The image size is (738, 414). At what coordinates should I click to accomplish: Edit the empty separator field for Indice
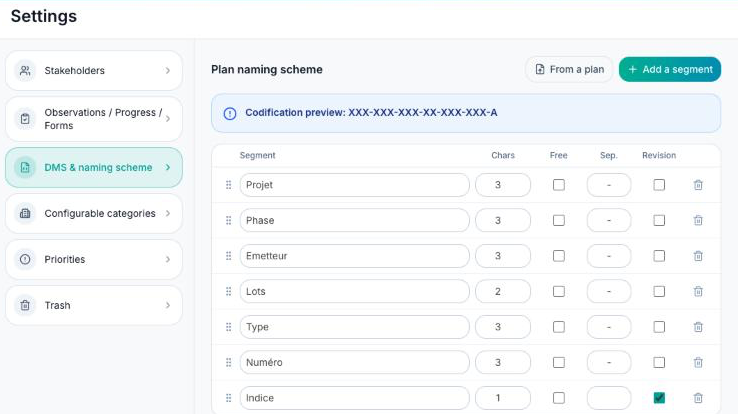click(609, 398)
